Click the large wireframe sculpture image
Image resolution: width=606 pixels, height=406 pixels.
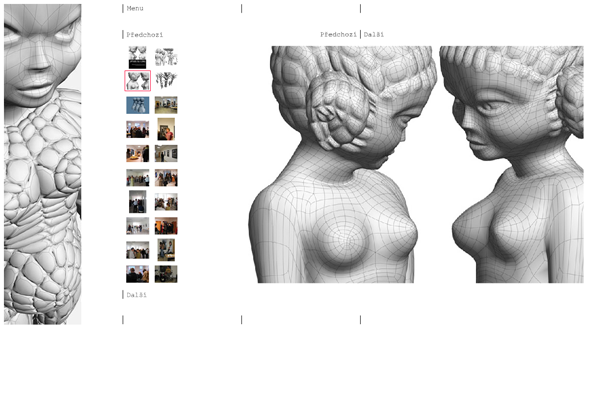[415, 164]
